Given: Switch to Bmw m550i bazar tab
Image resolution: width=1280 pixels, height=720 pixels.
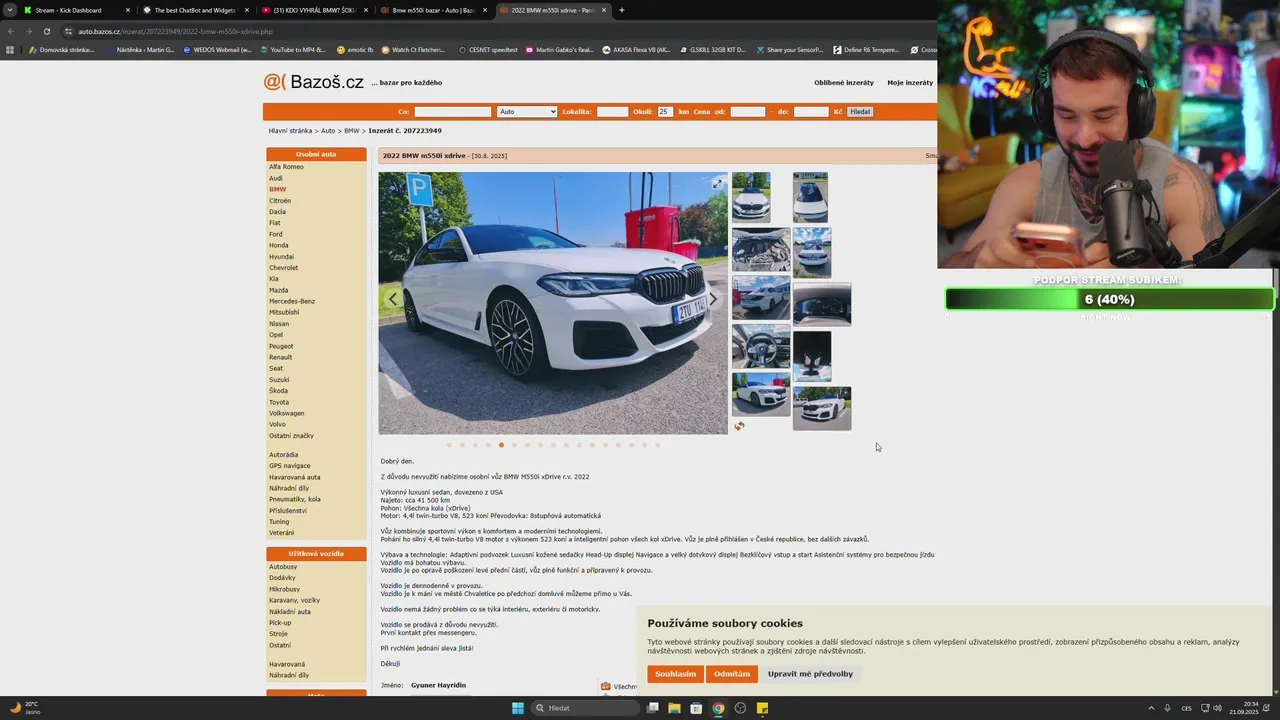Looking at the screenshot, I should pyautogui.click(x=433, y=10).
